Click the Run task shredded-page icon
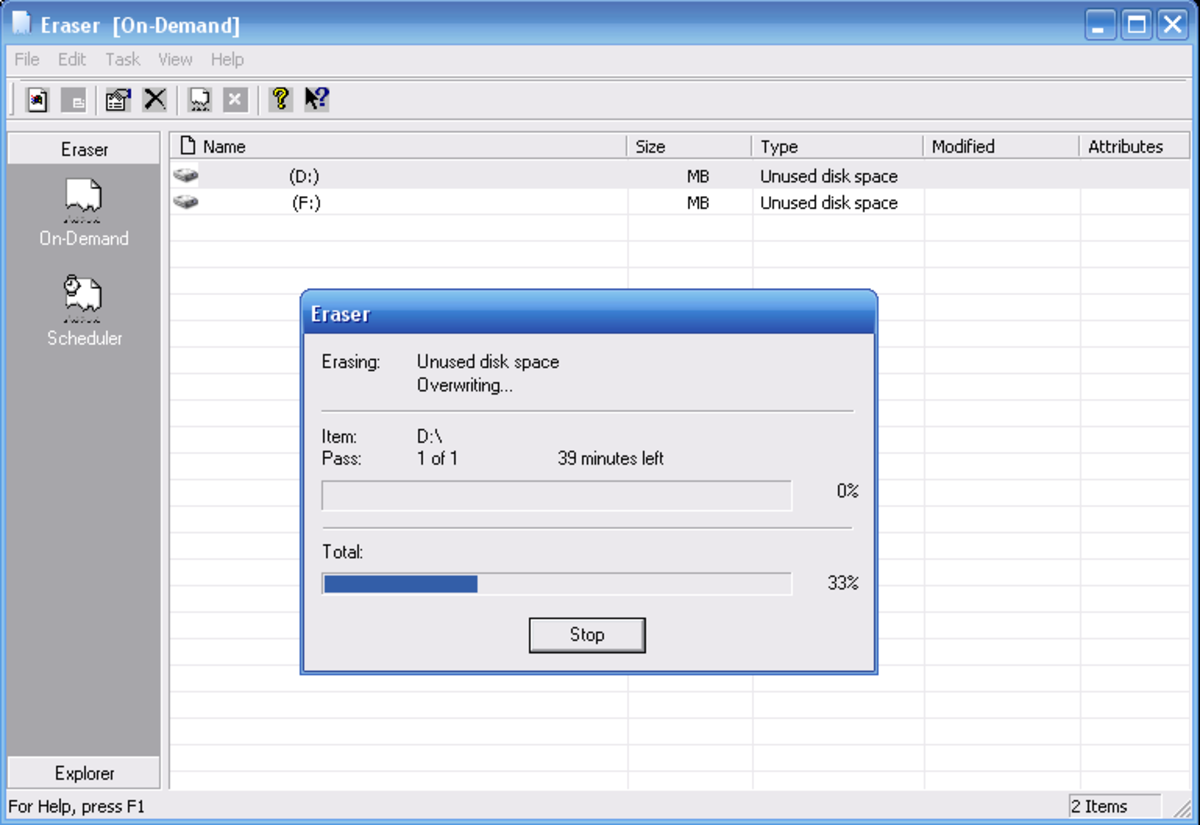The image size is (1200, 825). click(200, 100)
